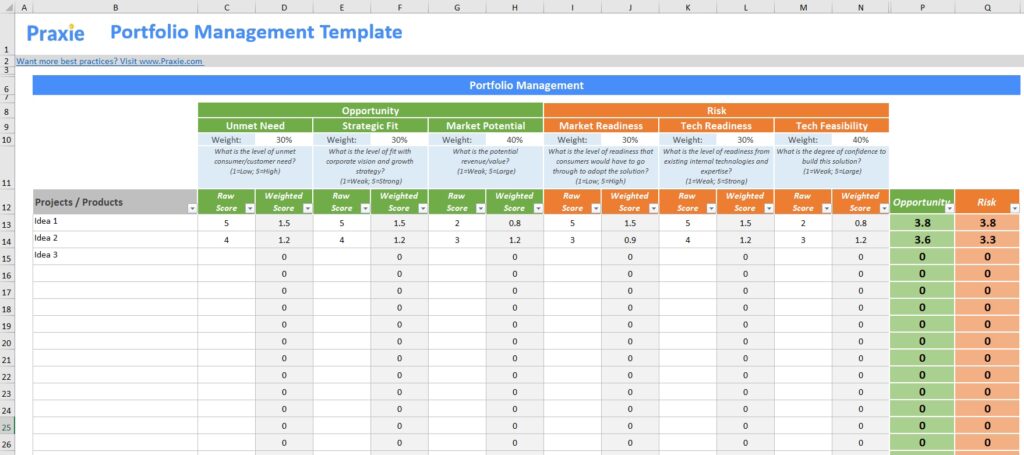This screenshot has height=455, width=1024.
Task: Select the Idea 1 cell
Action: point(114,222)
